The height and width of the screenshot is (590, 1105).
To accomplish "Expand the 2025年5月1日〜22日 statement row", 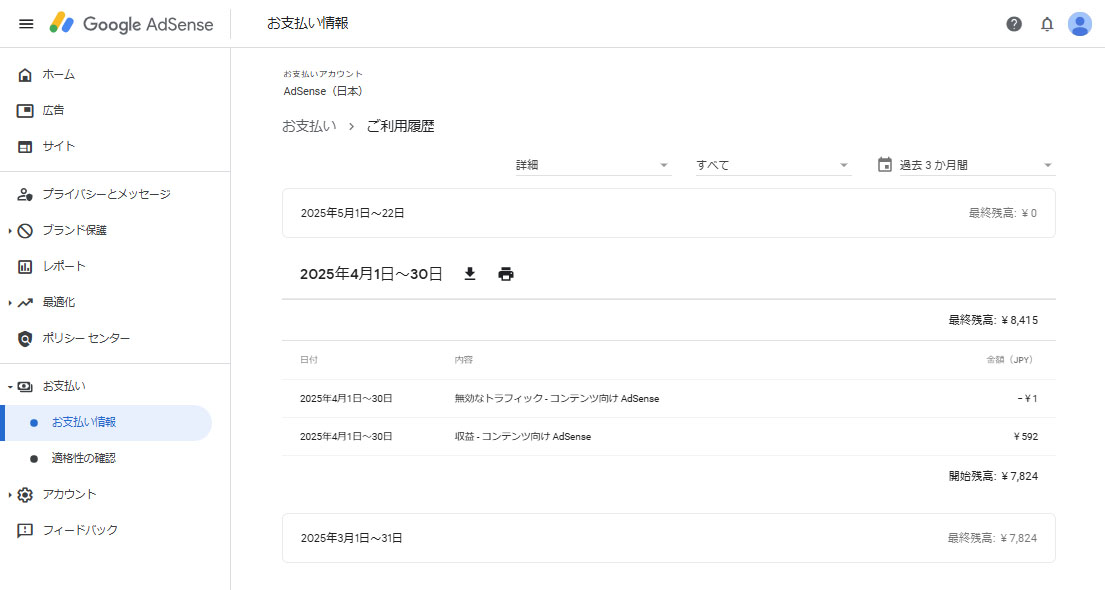I will click(x=668, y=213).
